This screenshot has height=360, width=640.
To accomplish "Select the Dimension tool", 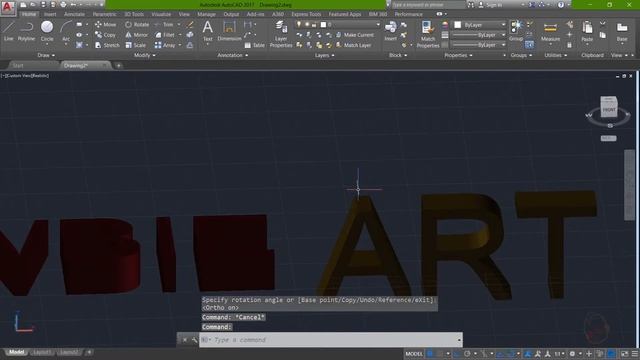I will (229, 31).
